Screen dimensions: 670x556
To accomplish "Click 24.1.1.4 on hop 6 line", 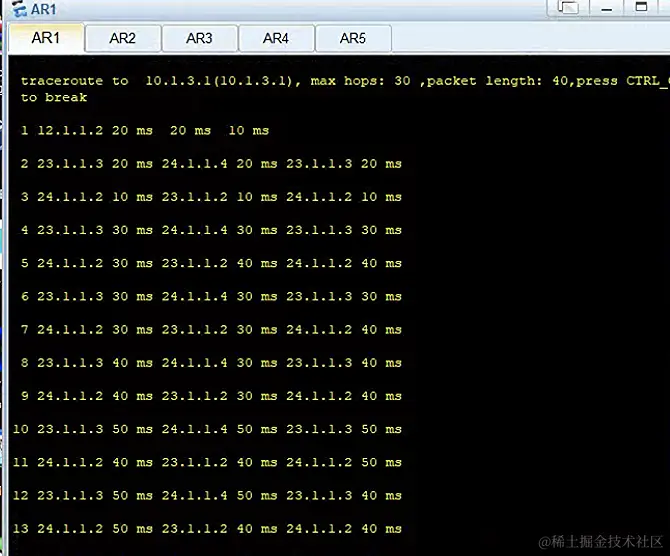I will click(194, 296).
